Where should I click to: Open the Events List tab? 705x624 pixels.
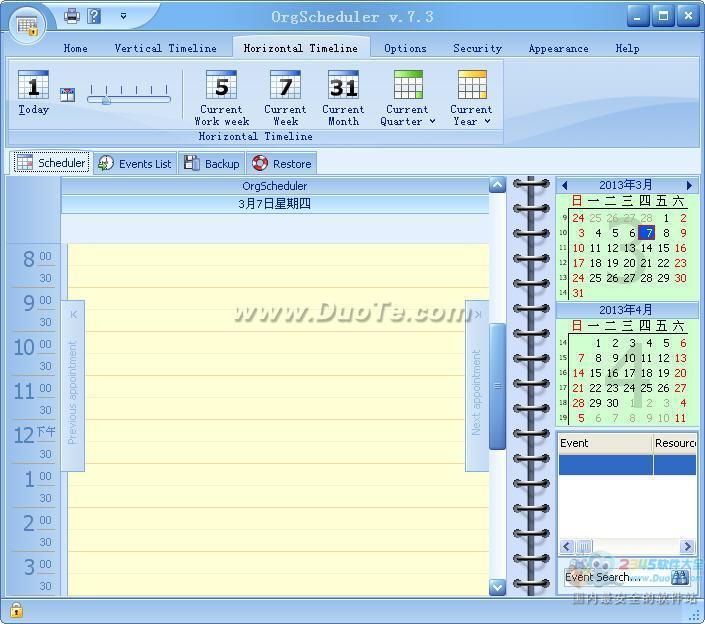coord(135,164)
